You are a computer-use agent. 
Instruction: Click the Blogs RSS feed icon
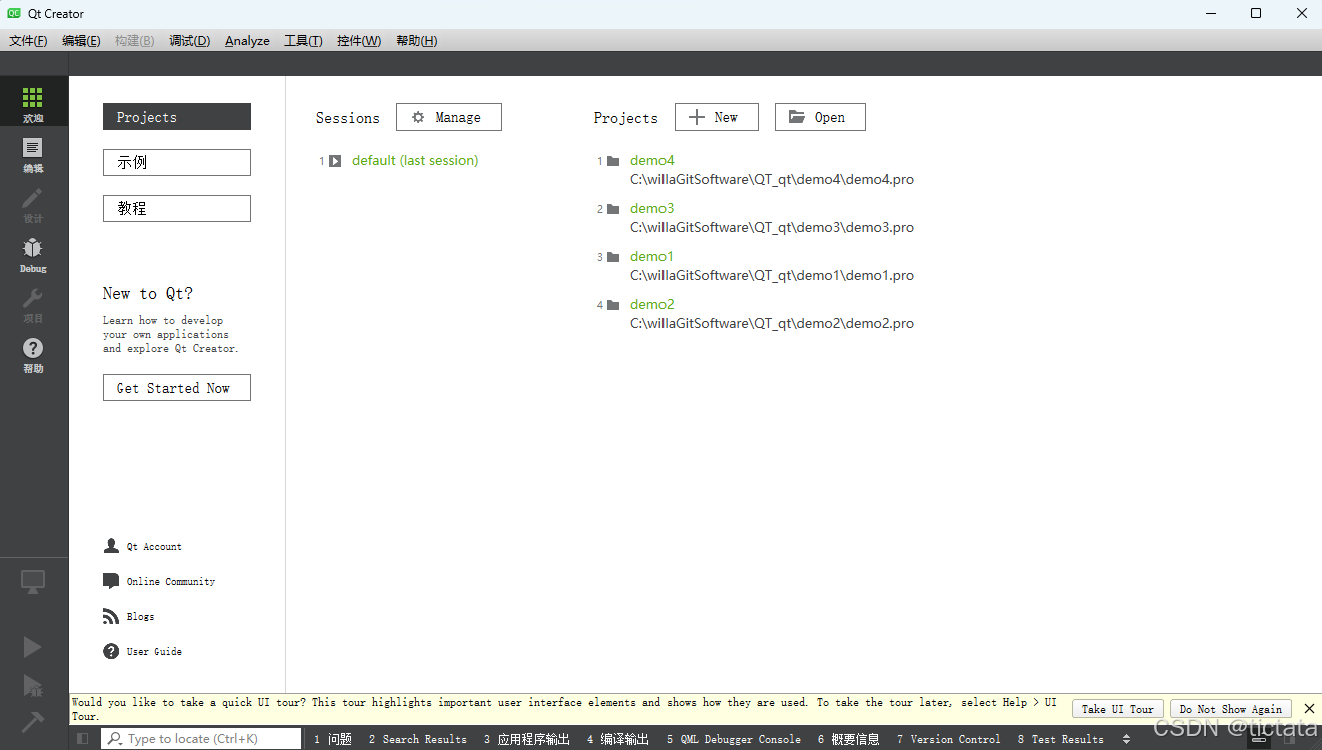tap(111, 616)
